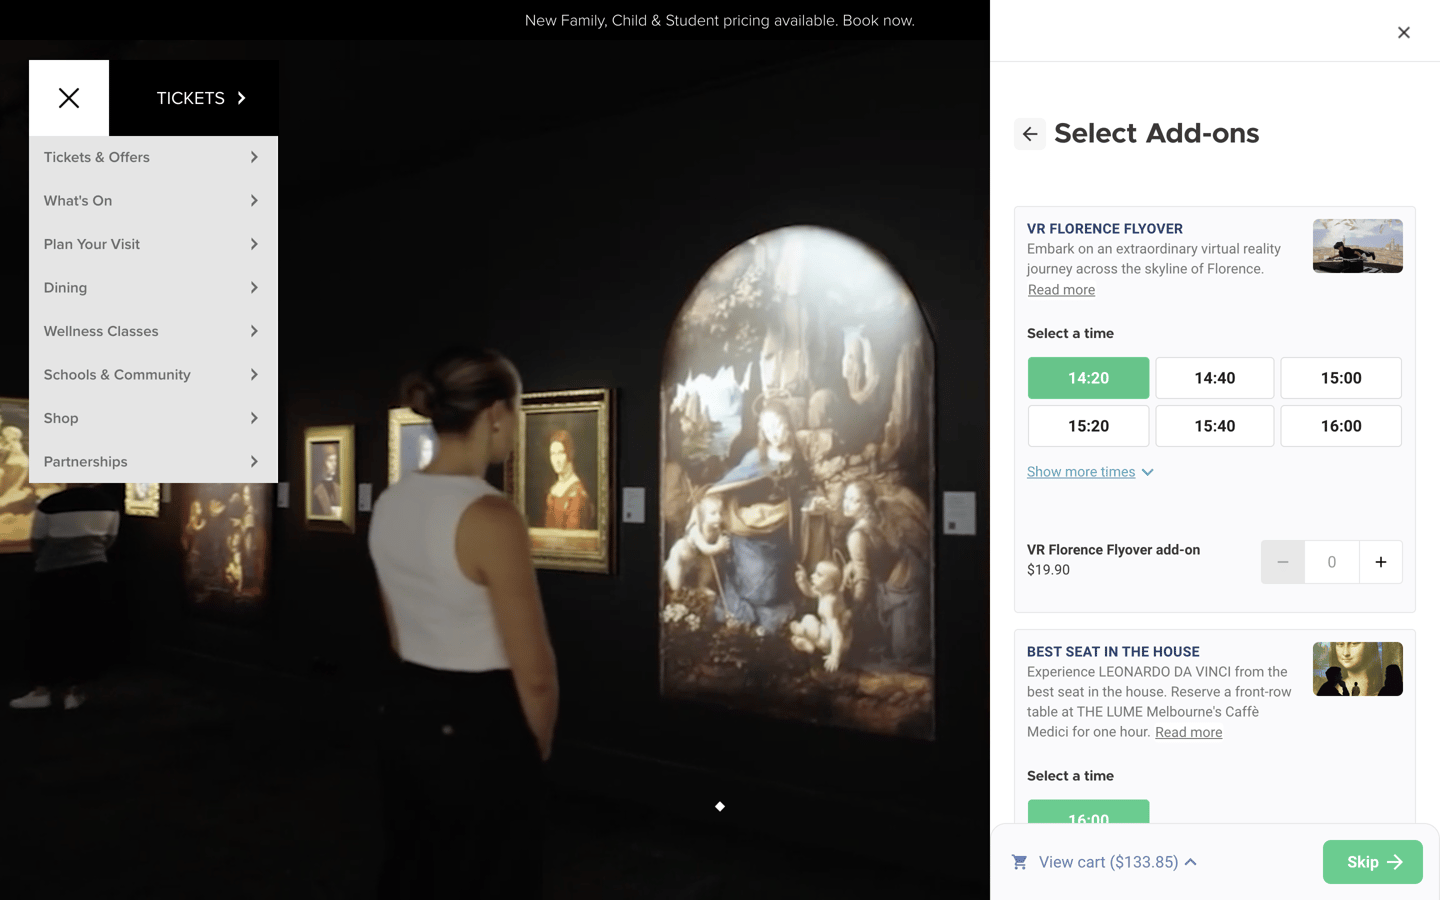Click the shopping cart icon
1440x900 pixels.
point(1019,862)
